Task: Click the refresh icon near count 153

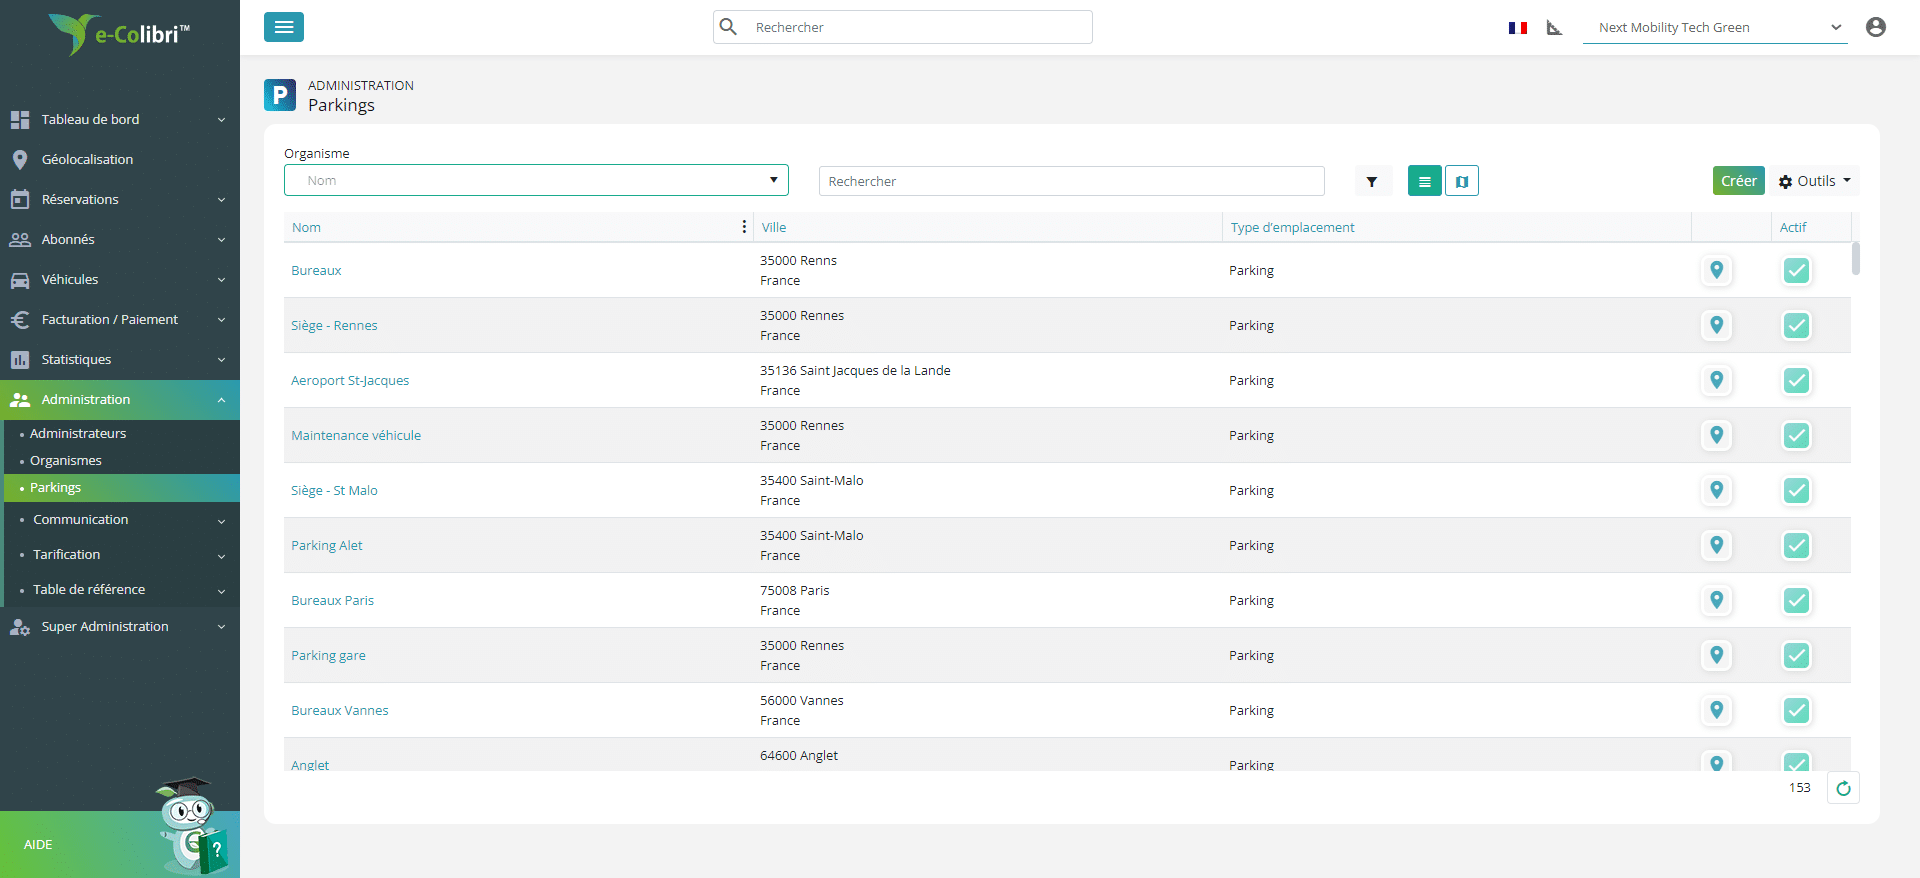Action: click(1843, 788)
